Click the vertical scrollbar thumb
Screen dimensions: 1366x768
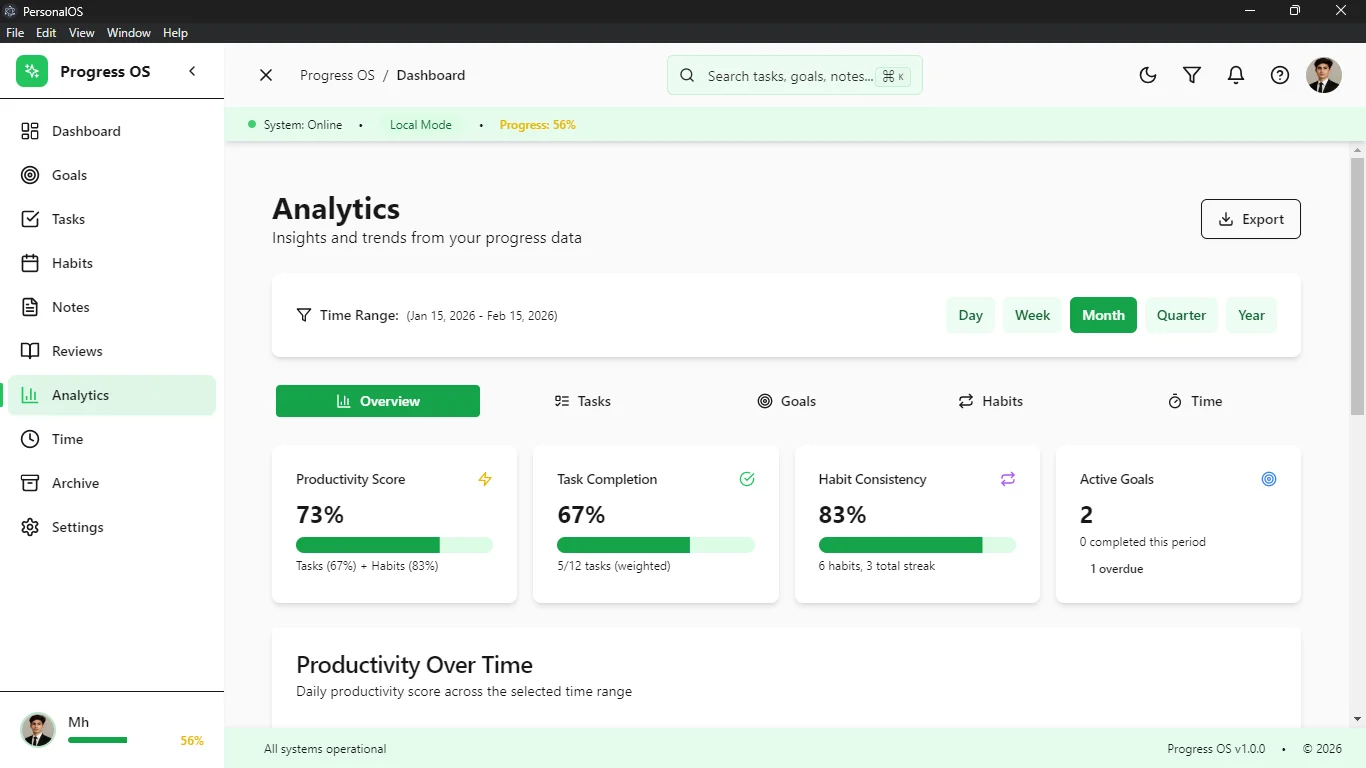[x=1357, y=286]
